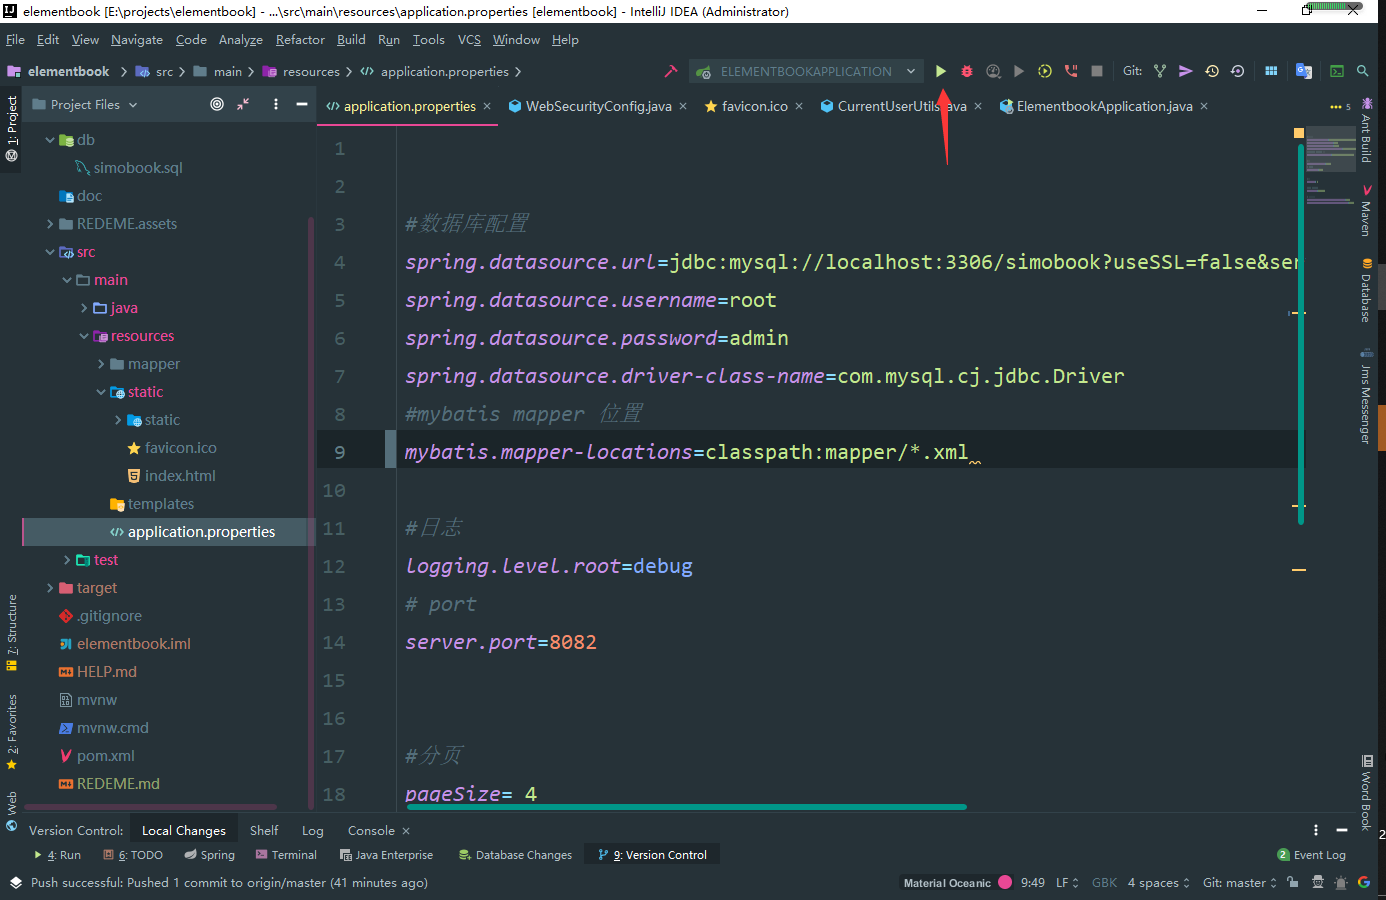Screen dimensions: 1386x900
Task: Hide Version Control panel with minus icon
Action: [1342, 830]
